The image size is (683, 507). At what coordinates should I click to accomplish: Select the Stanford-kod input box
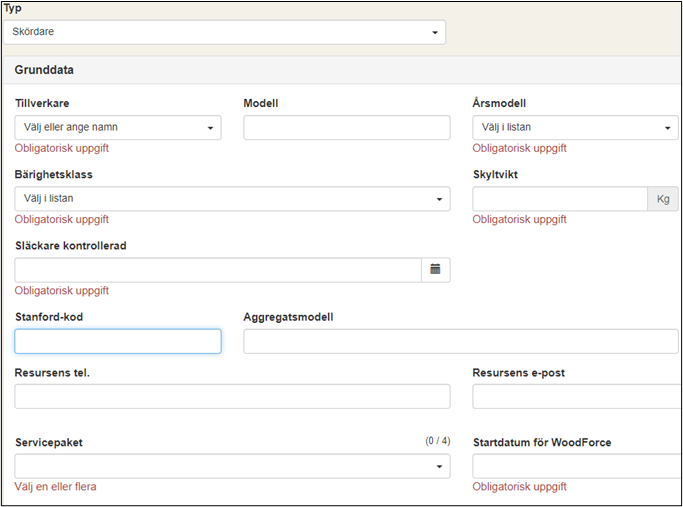pyautogui.click(x=118, y=342)
